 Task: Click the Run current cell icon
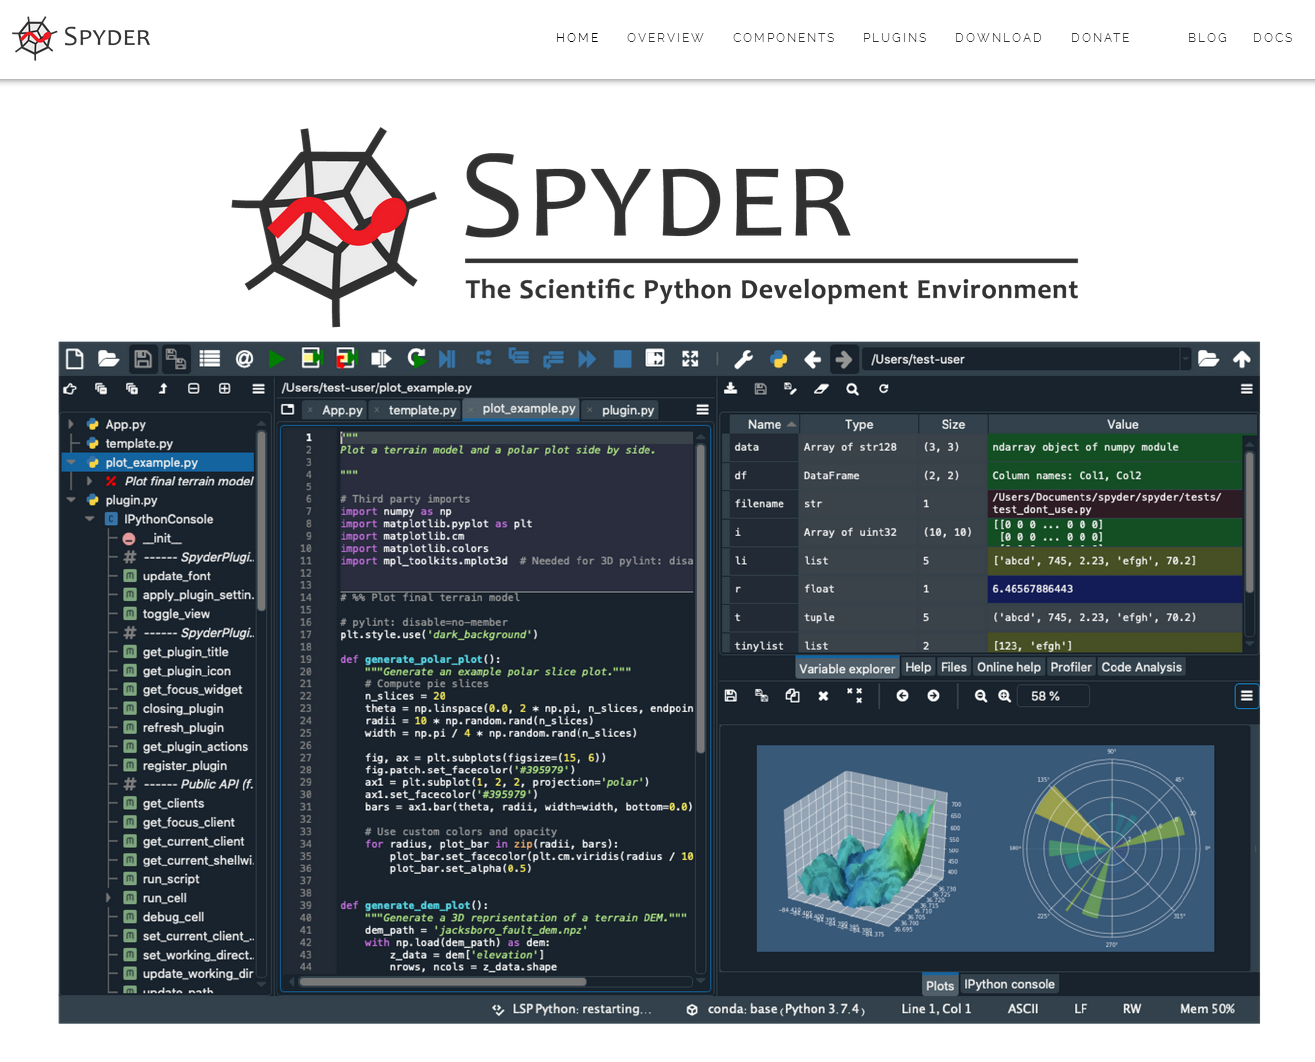312,358
